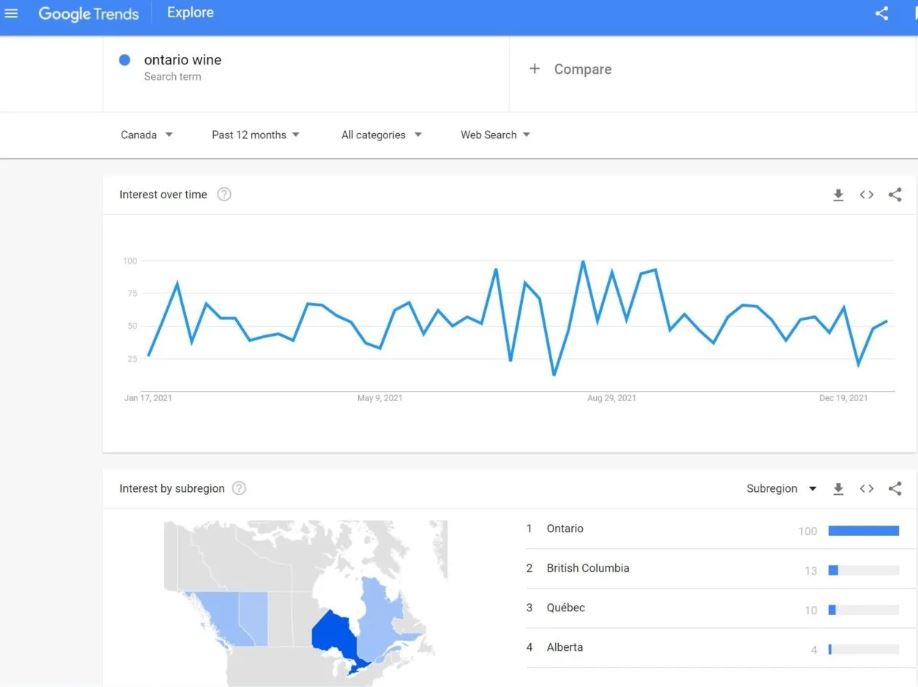Screen dimensions: 918x687
Task: Open the Subregion view selector
Action: (781, 489)
